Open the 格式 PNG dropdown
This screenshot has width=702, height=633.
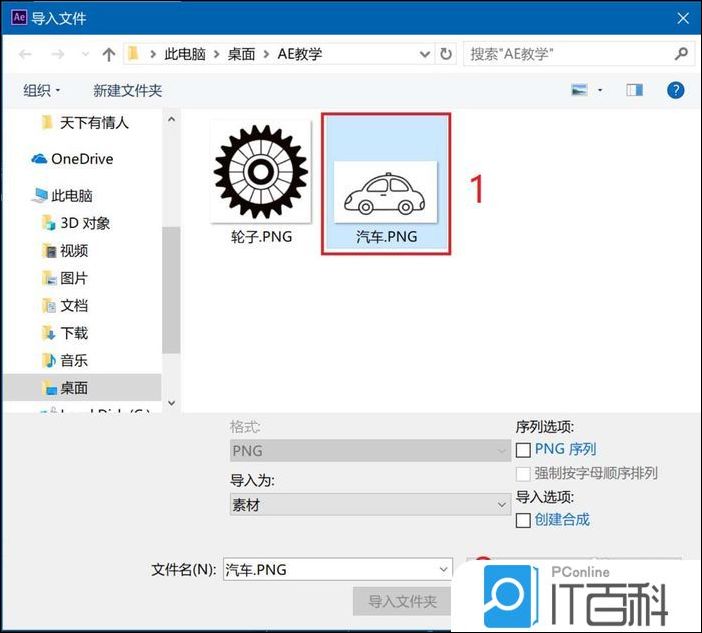(x=370, y=451)
